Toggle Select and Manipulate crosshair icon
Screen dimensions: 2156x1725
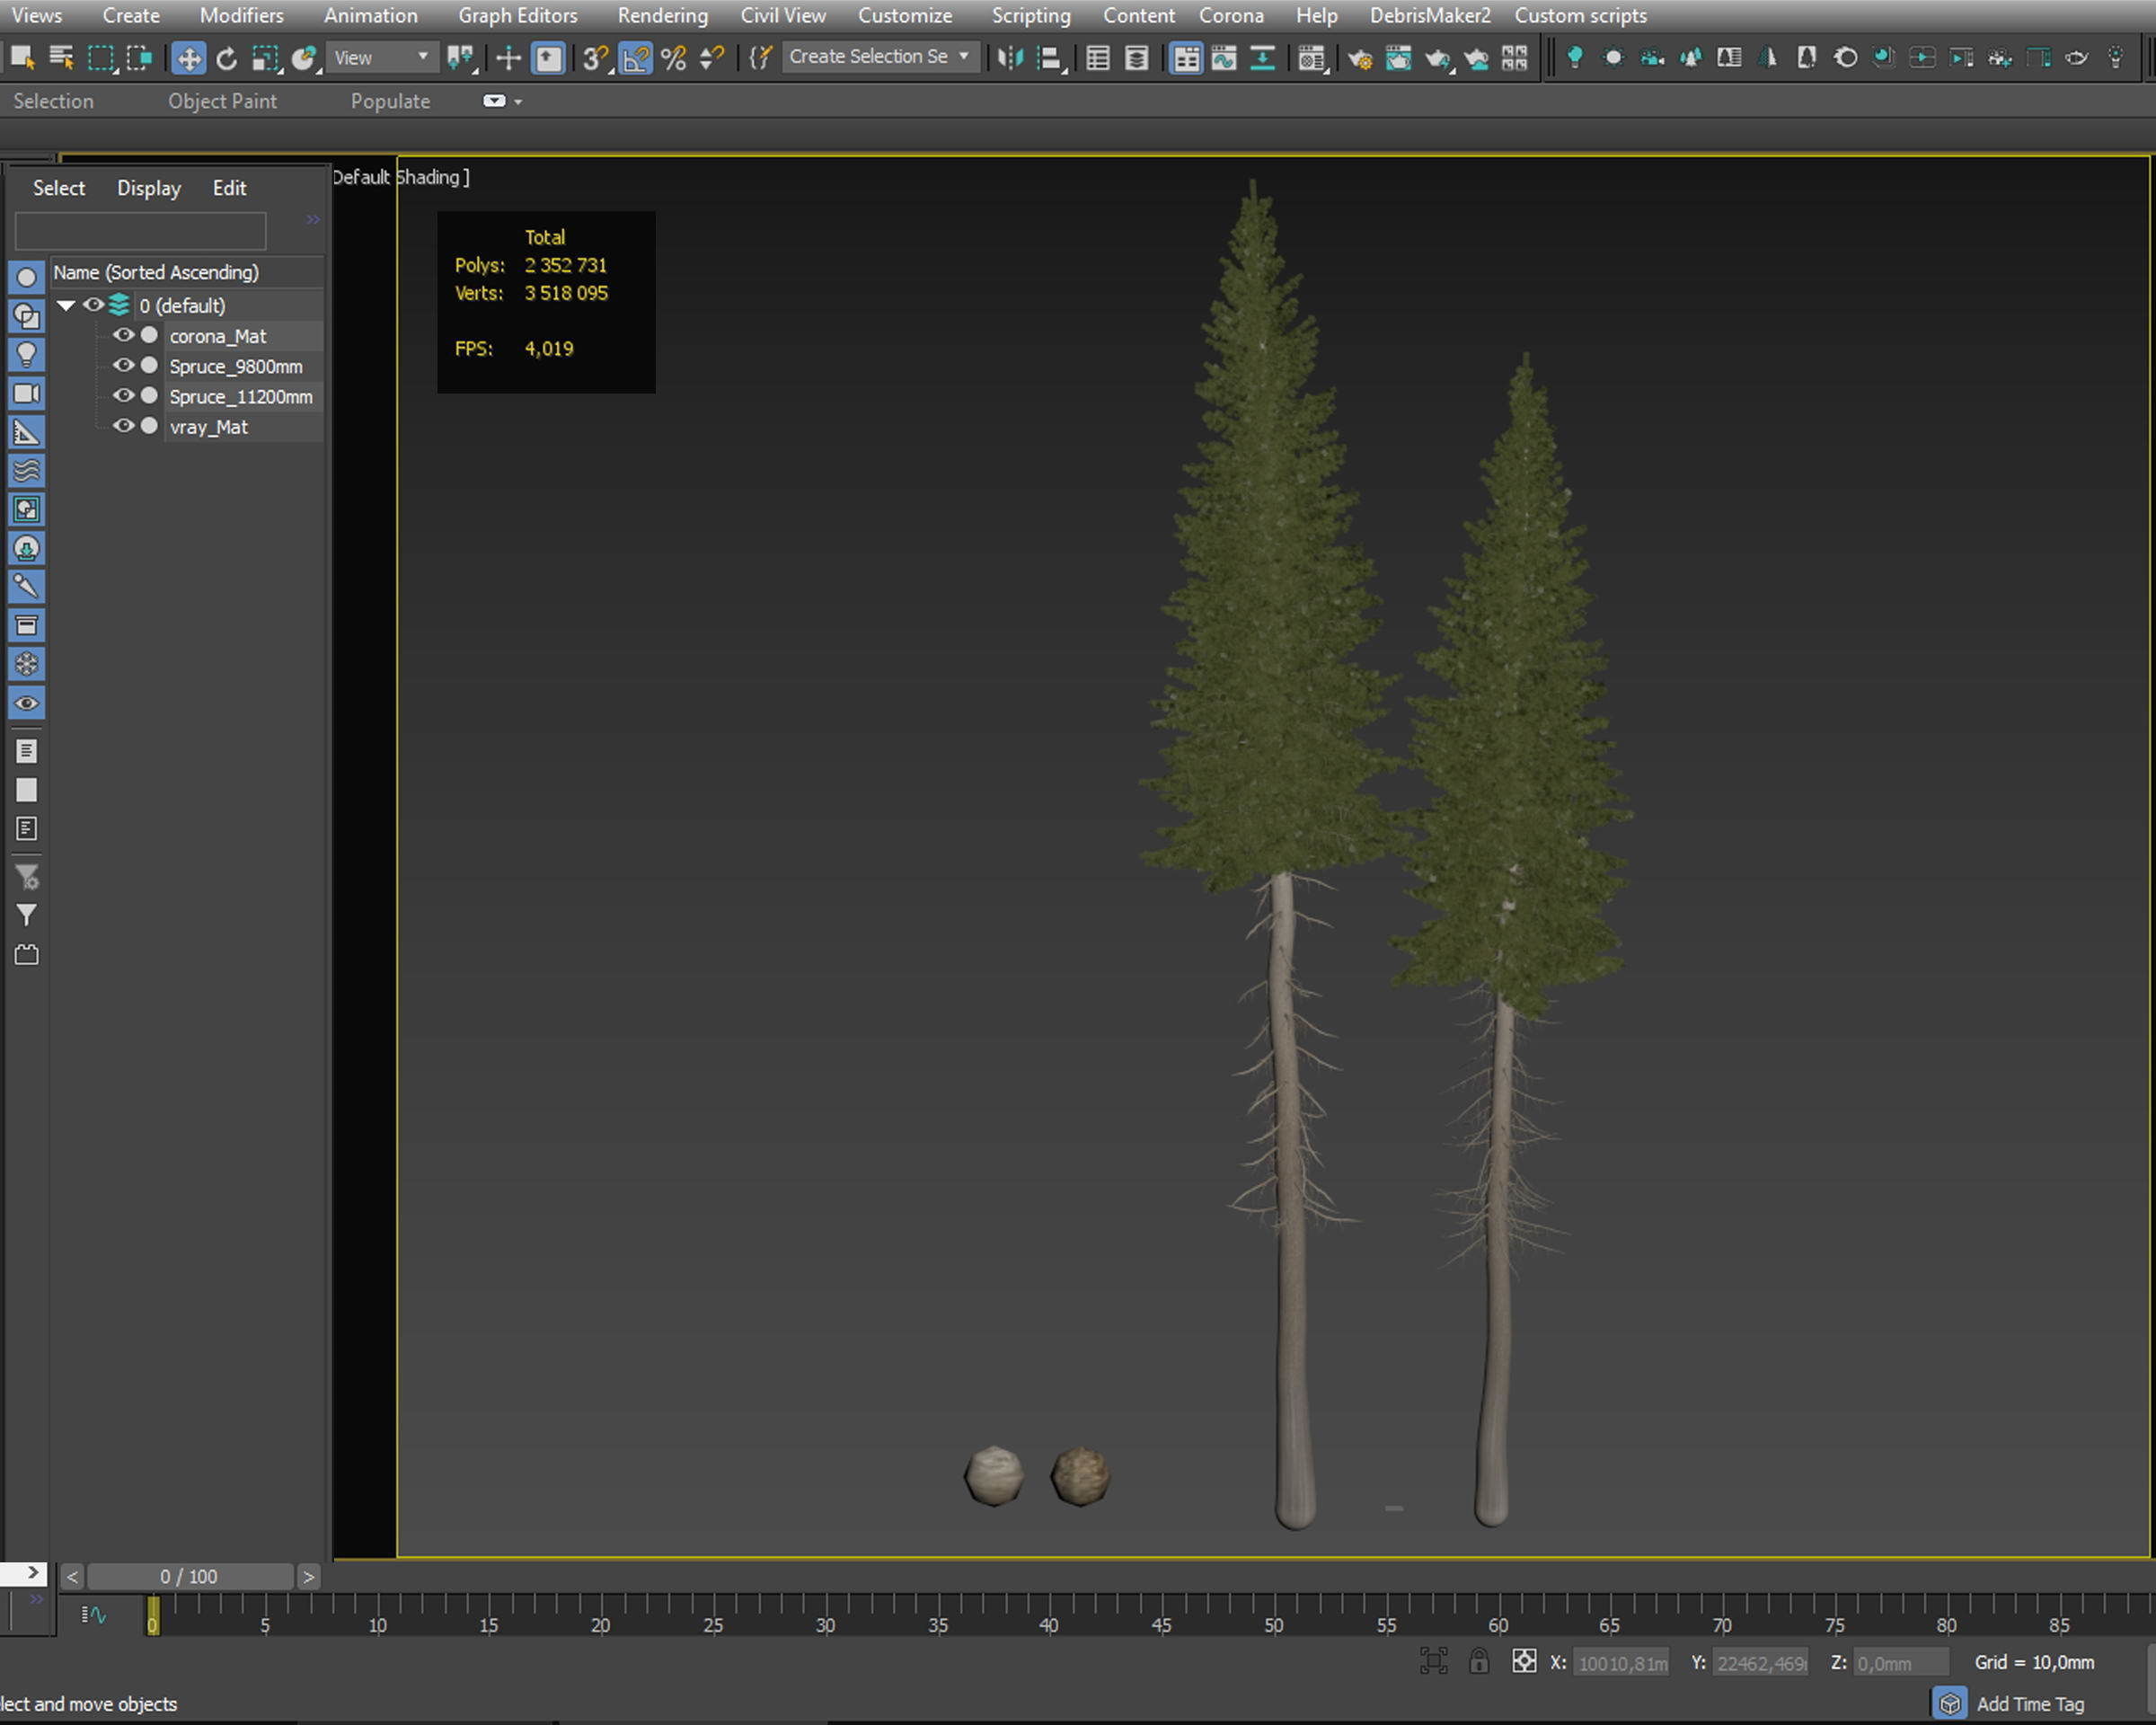(508, 58)
